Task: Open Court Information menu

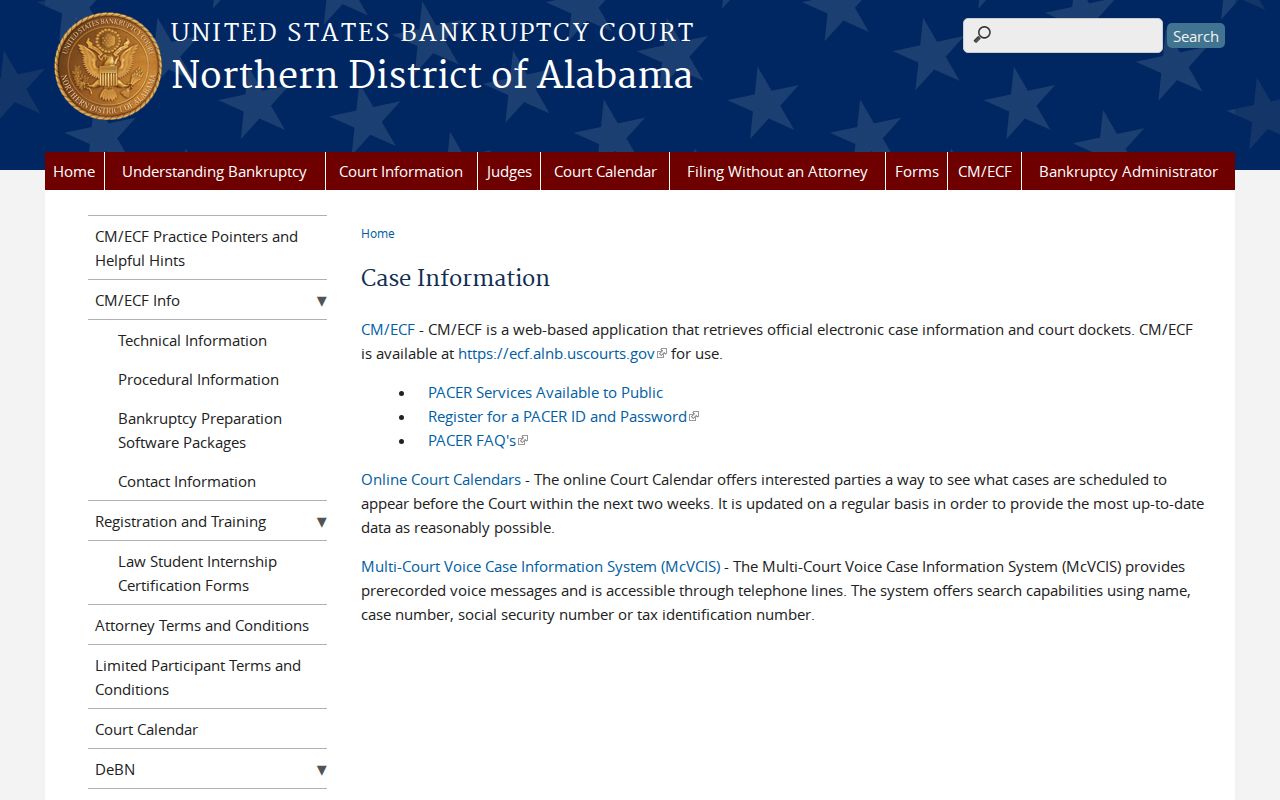Action: click(401, 171)
